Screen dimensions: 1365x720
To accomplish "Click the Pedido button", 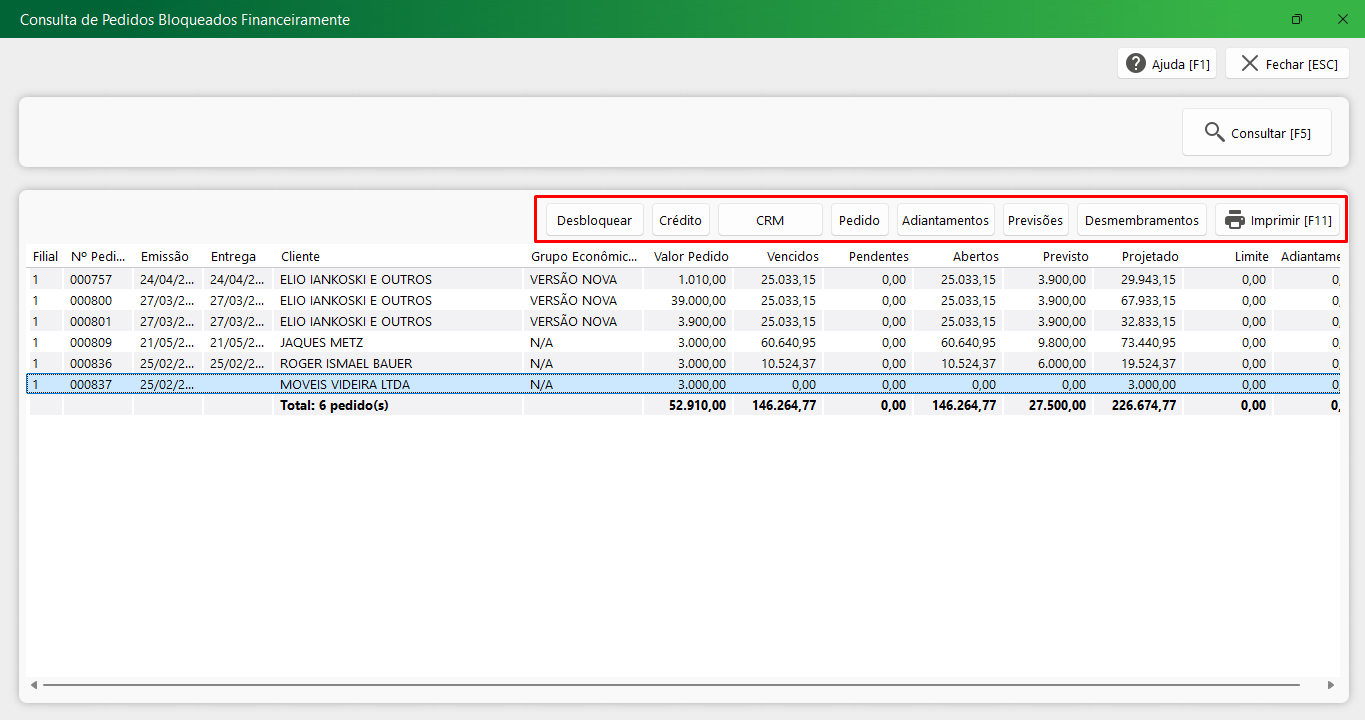I will pos(859,220).
